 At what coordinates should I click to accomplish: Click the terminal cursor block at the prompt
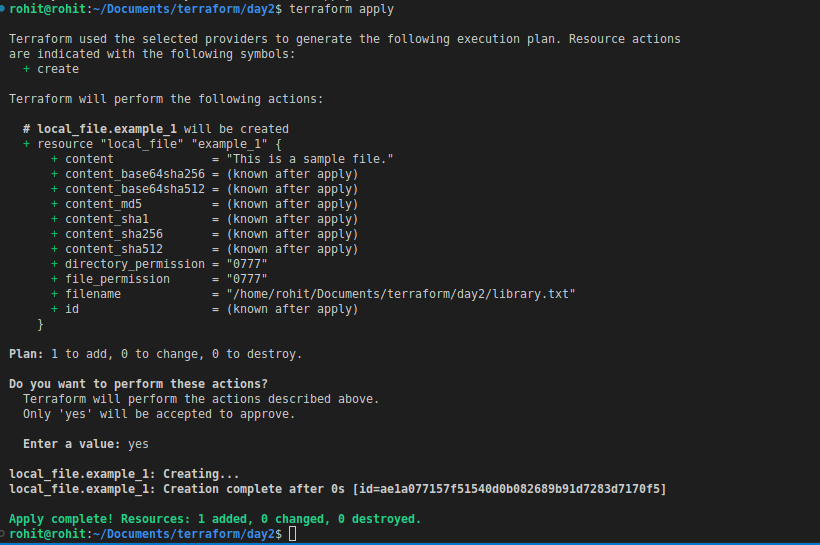click(292, 534)
